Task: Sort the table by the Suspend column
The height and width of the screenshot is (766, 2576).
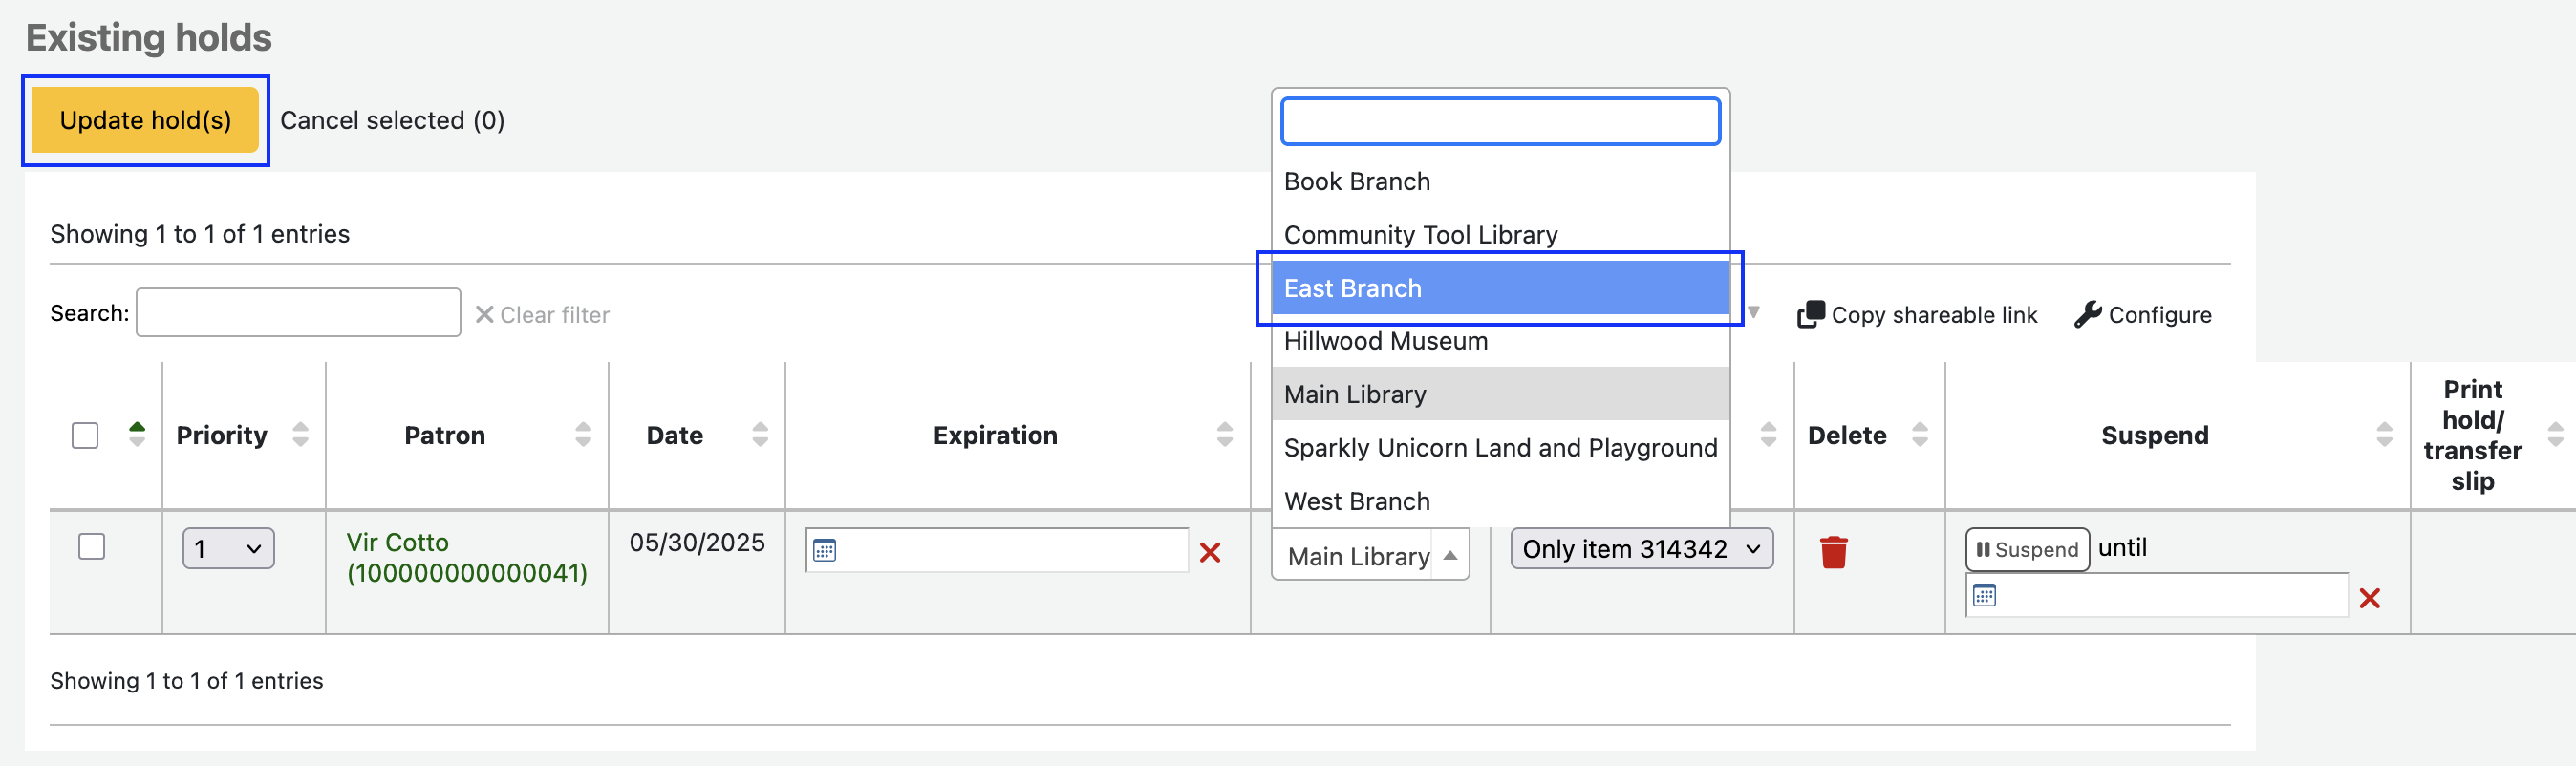Action: tap(2383, 434)
